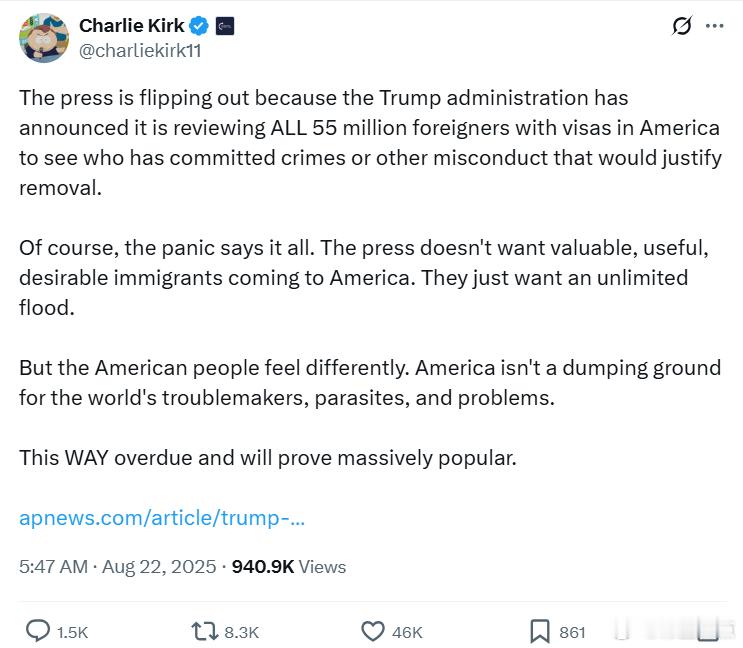Click the Charlie Kirk display name
The width and height of the screenshot is (743, 648).
point(131,26)
